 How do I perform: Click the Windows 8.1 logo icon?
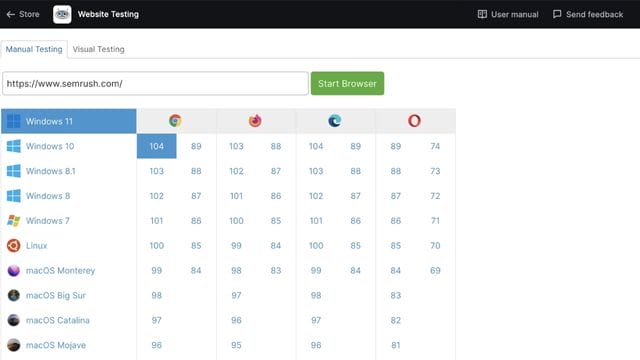[x=14, y=171]
